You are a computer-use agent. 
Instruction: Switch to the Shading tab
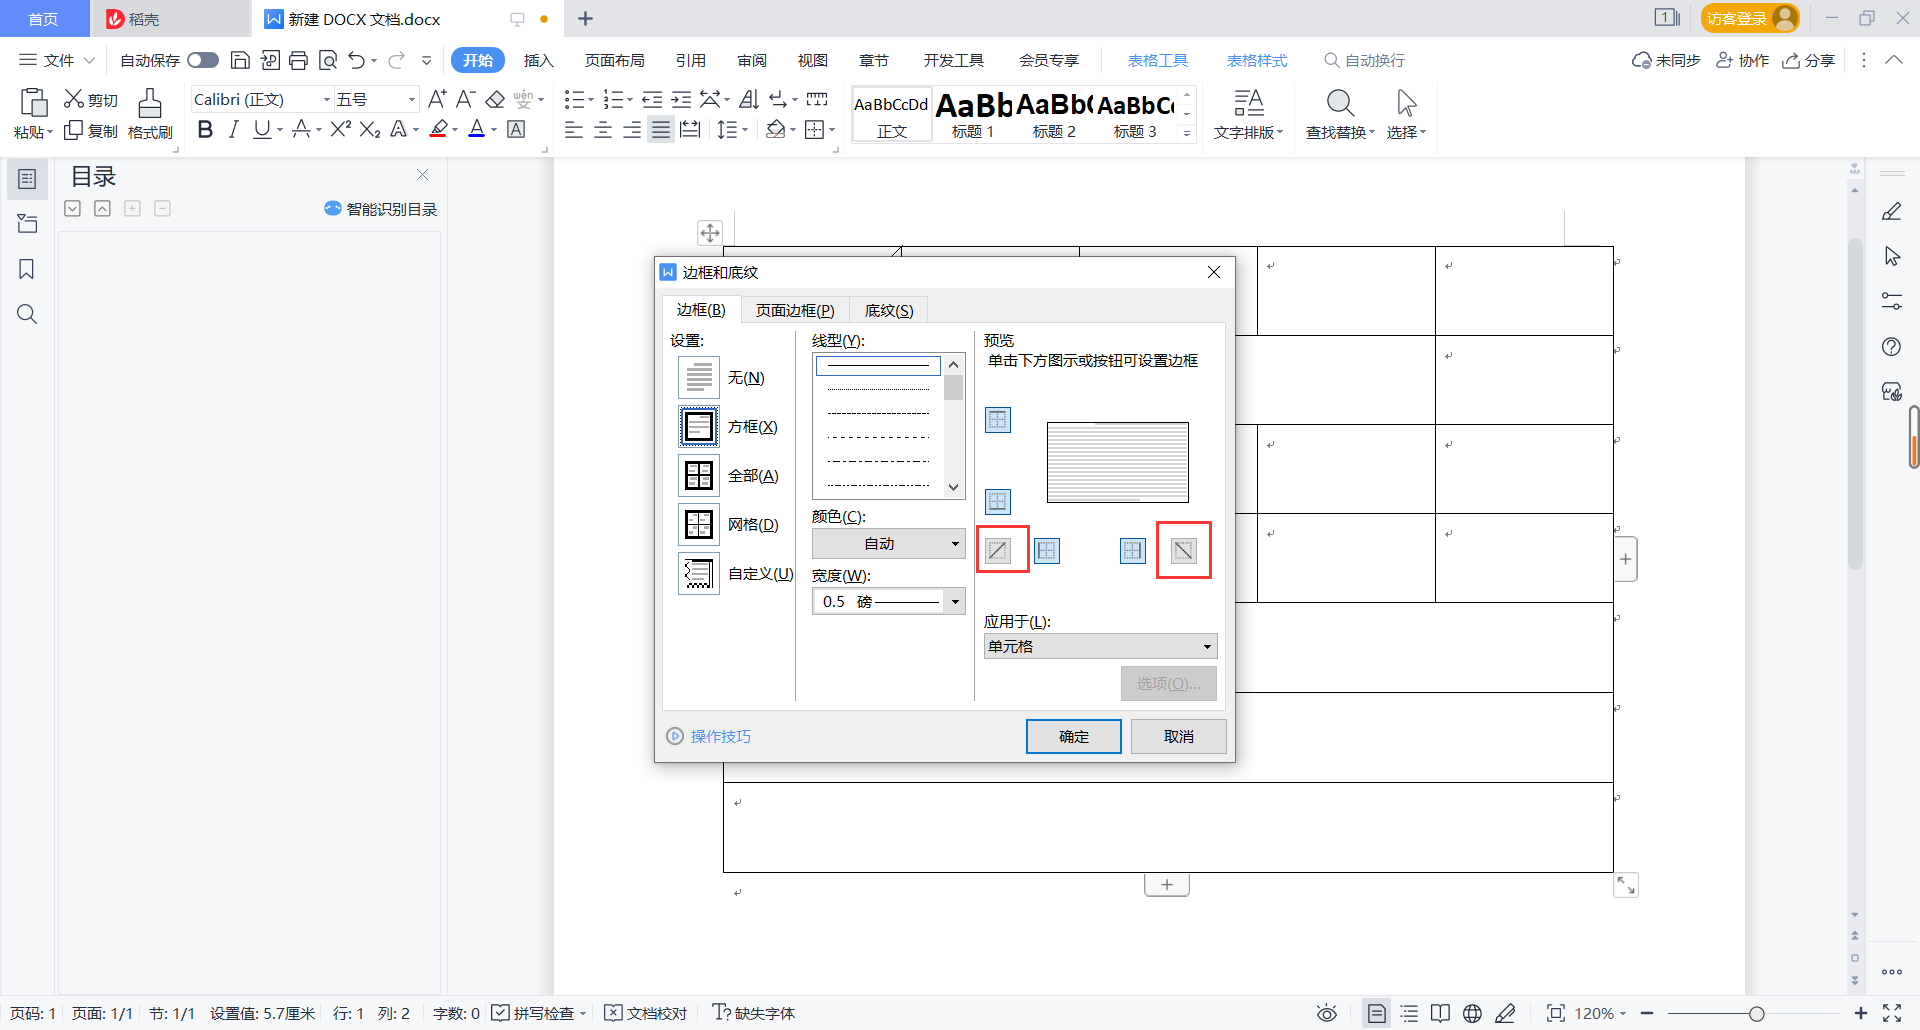click(889, 310)
